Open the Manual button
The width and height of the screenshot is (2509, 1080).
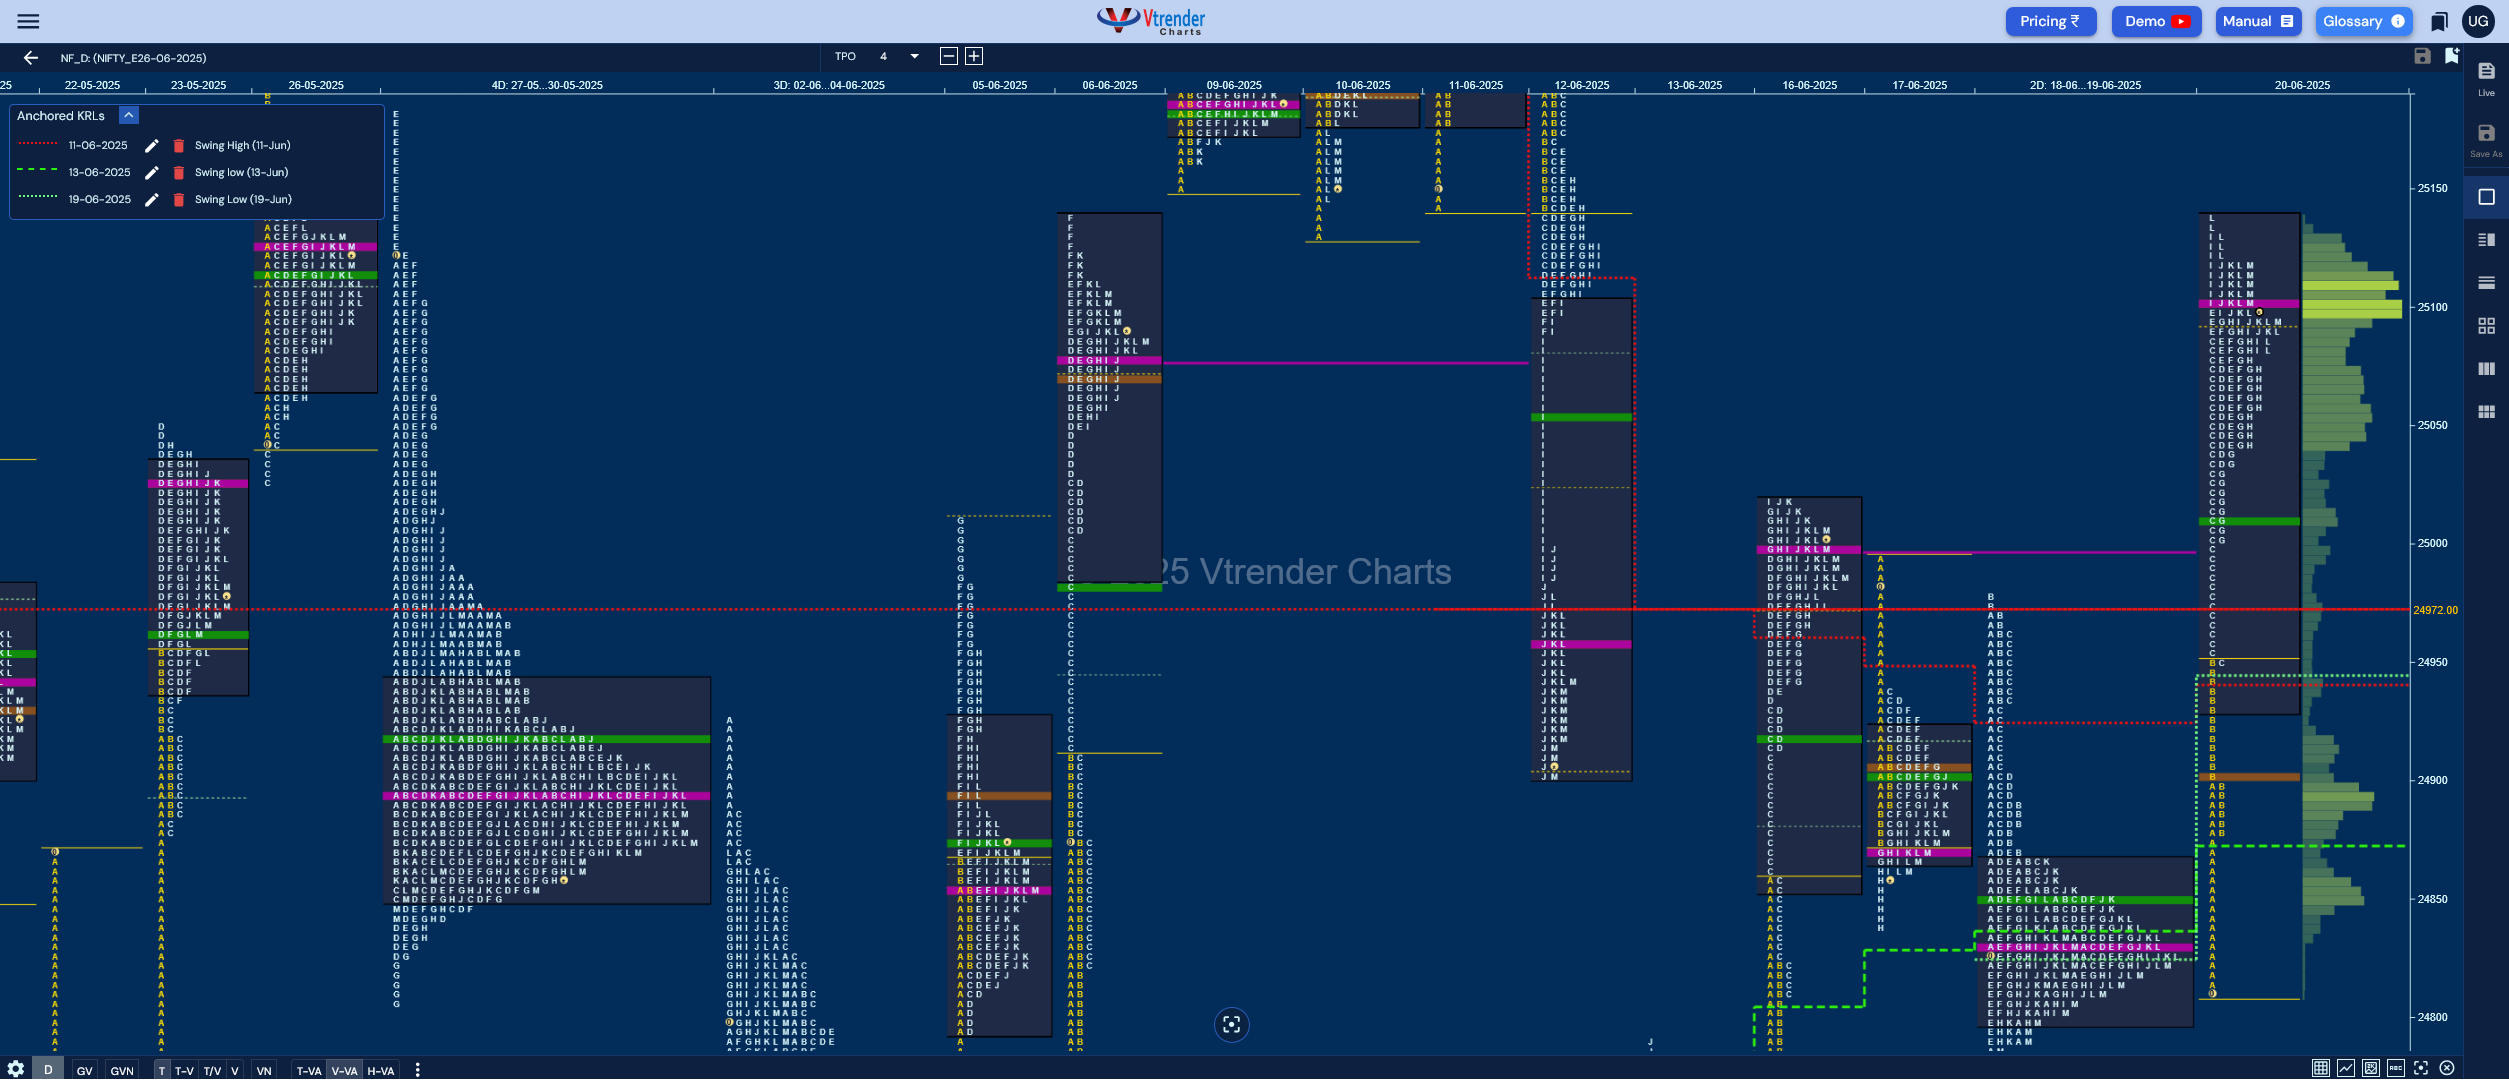(x=2258, y=21)
